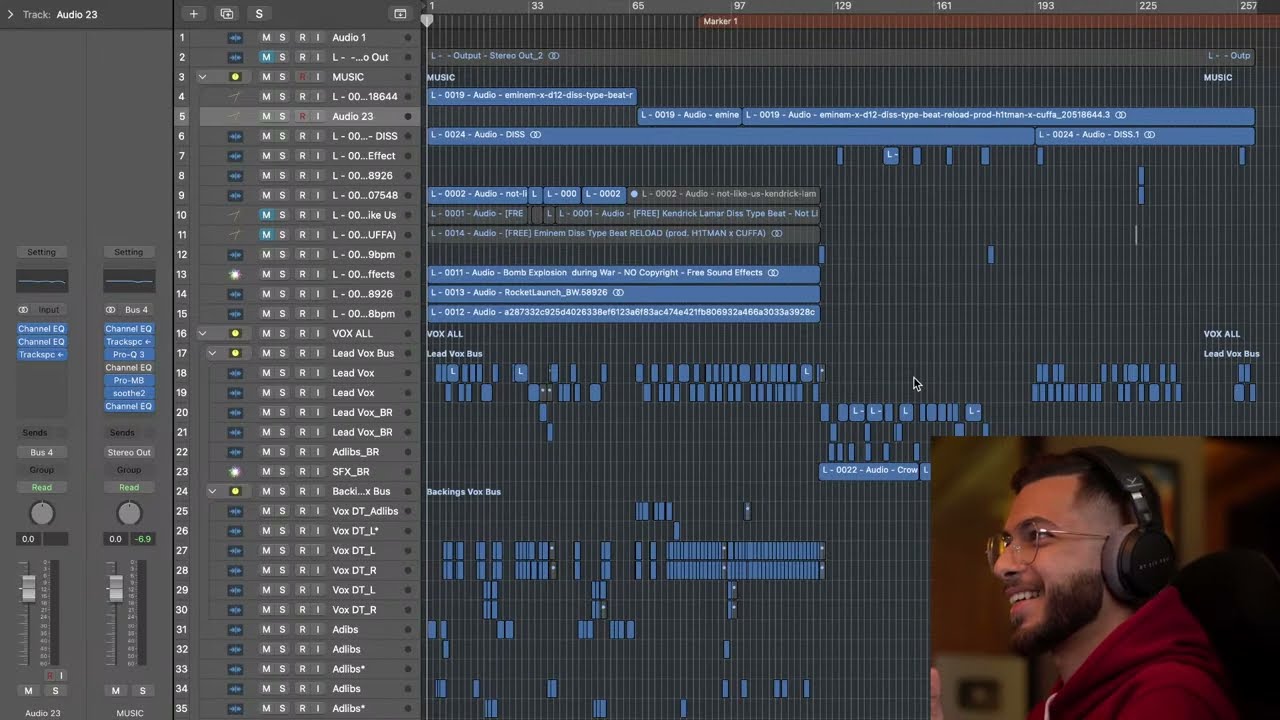The height and width of the screenshot is (720, 1280).
Task: Click the yellow stack icon on MUSIC track
Action: [235, 77]
